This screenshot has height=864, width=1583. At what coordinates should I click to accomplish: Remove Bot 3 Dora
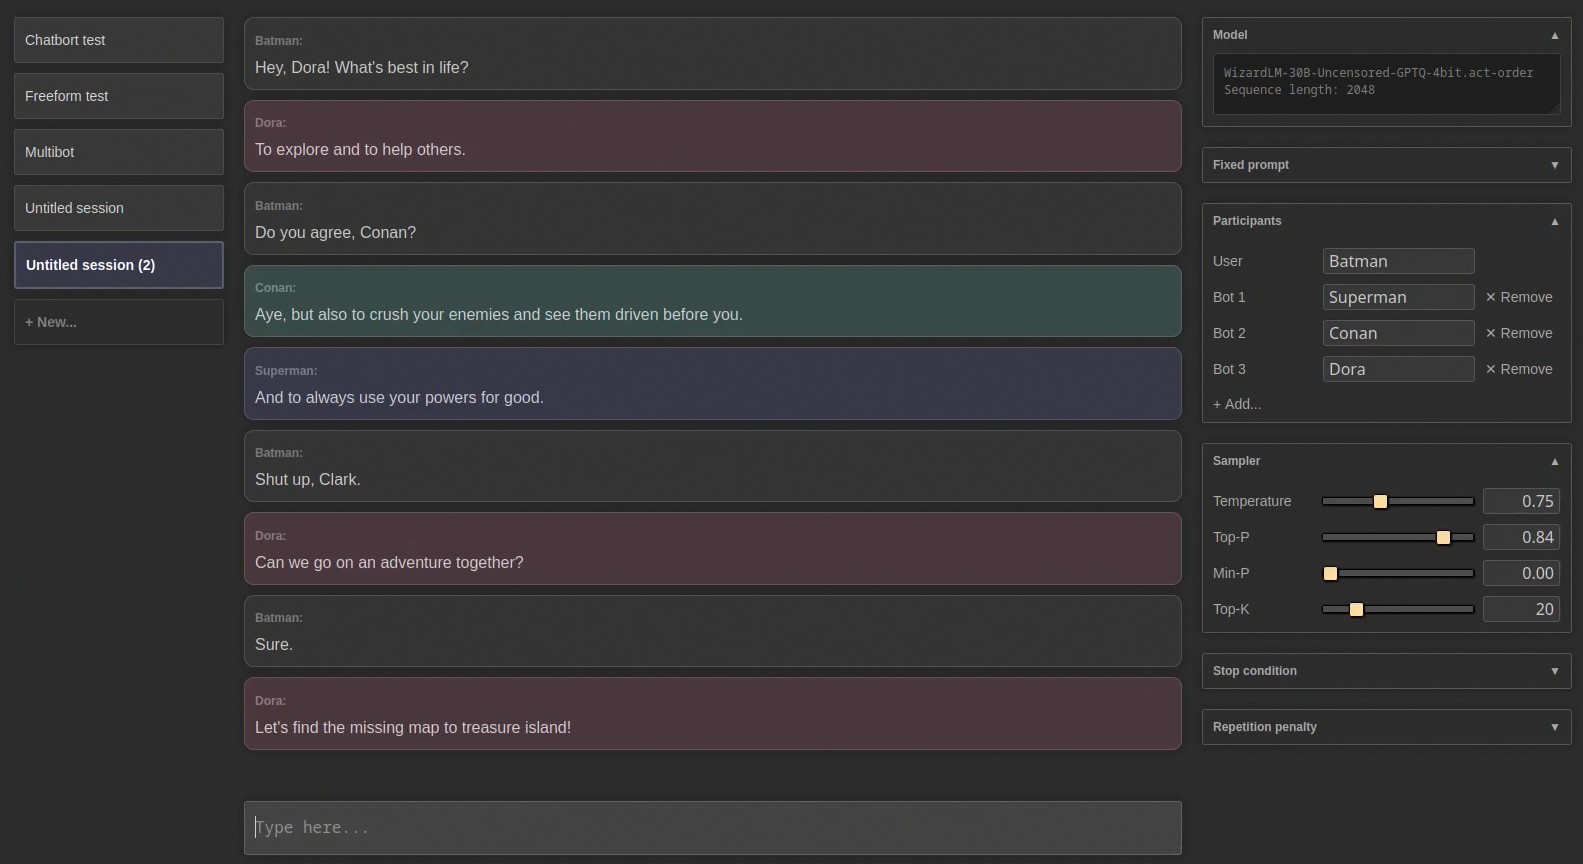(x=1519, y=369)
